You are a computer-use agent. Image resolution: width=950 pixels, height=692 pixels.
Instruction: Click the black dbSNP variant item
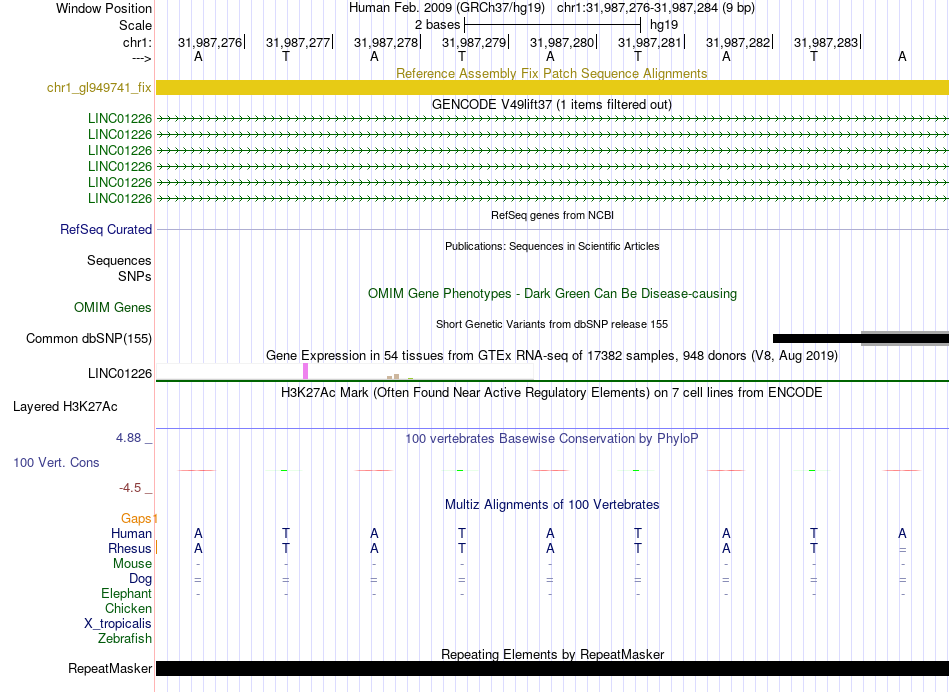tap(817, 338)
